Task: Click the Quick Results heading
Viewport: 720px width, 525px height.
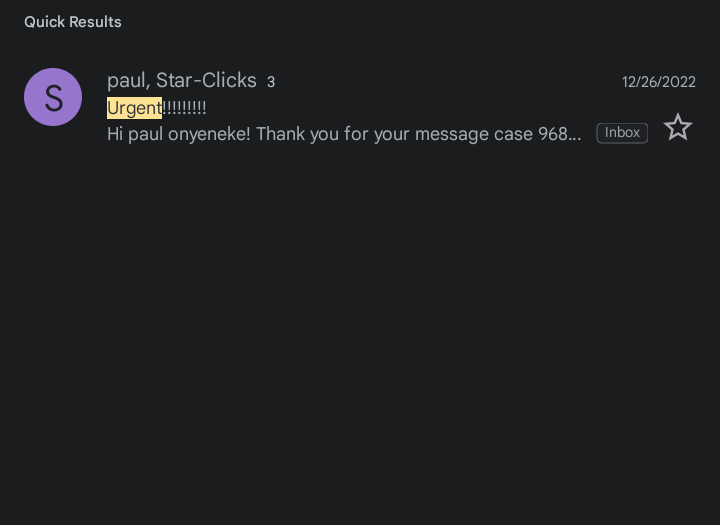Action: tap(73, 22)
